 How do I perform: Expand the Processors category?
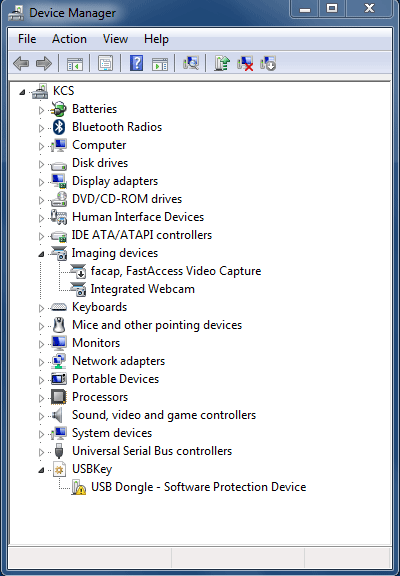41,398
